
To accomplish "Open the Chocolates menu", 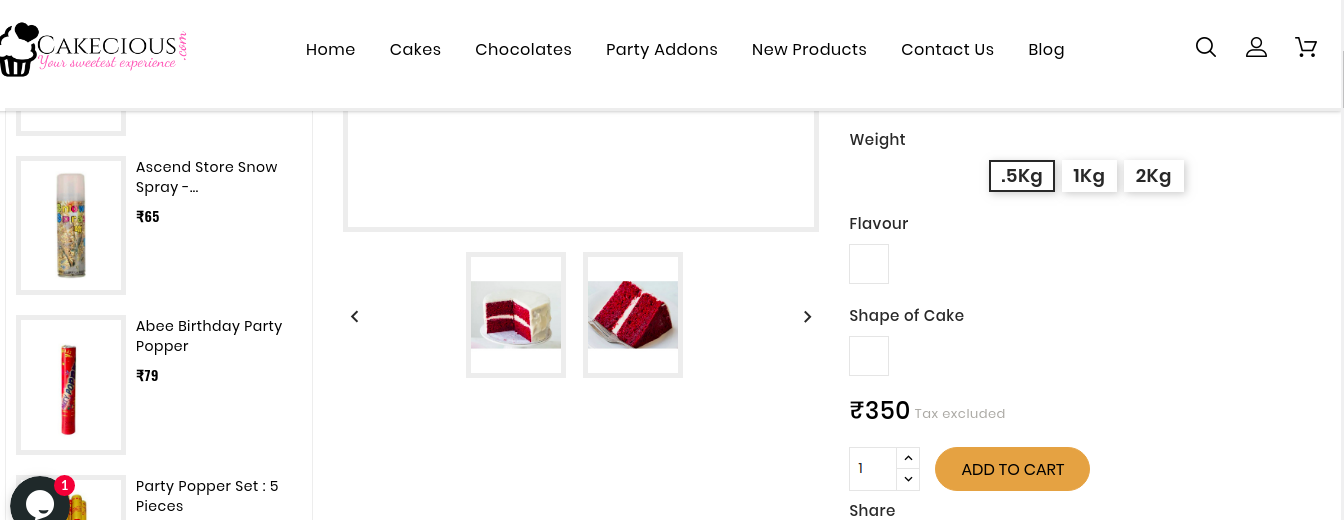I will click(x=523, y=50).
